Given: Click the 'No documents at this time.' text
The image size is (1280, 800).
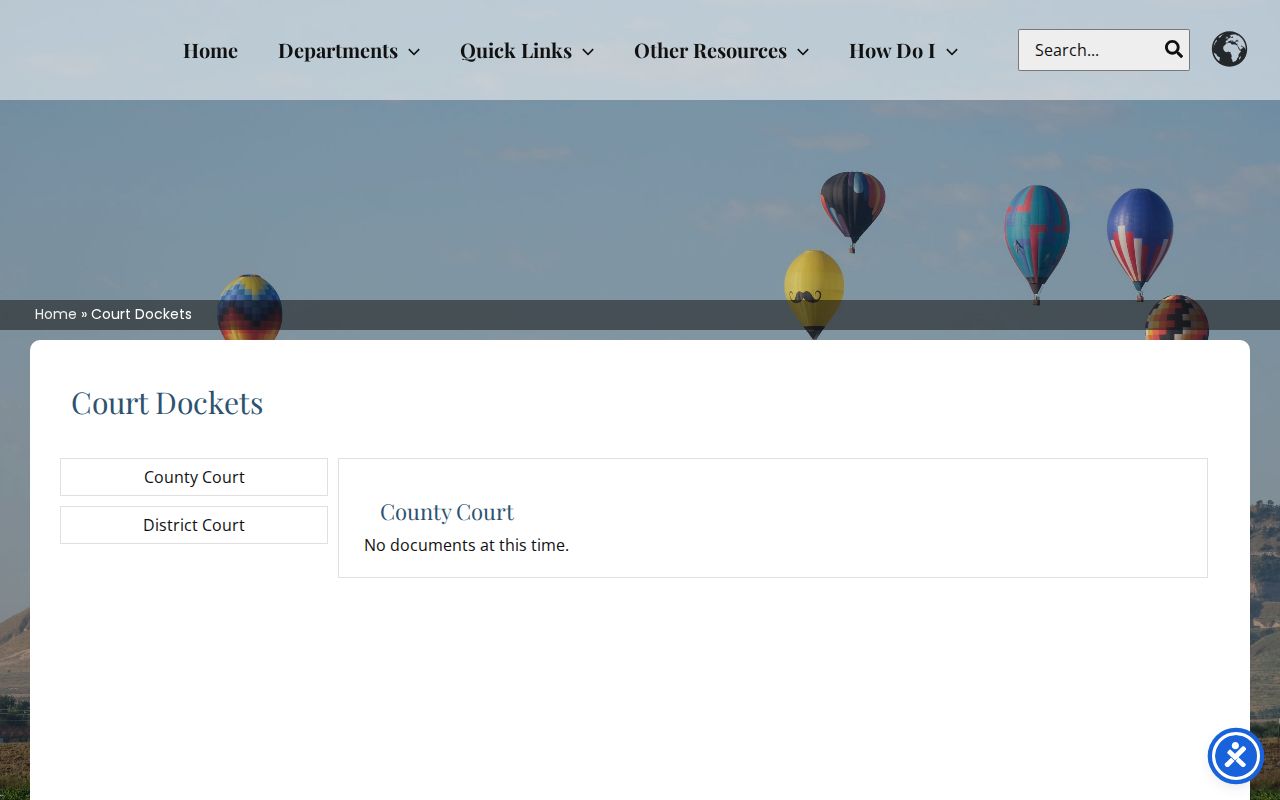Looking at the screenshot, I should tap(466, 545).
